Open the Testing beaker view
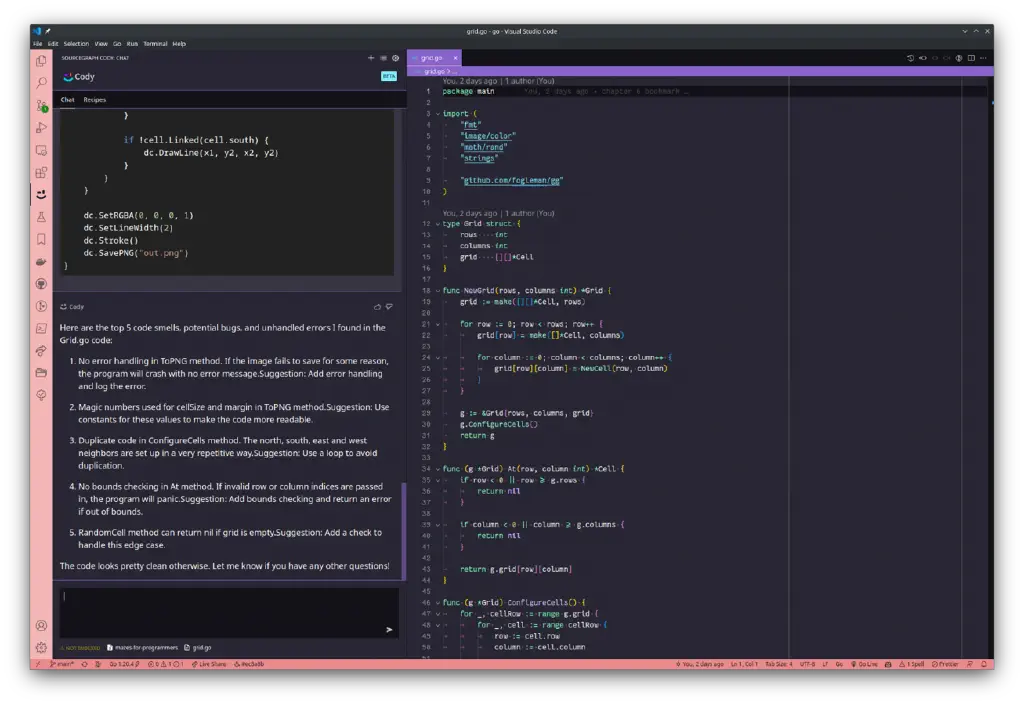Image resolution: width=1024 pixels, height=705 pixels. pyautogui.click(x=41, y=217)
